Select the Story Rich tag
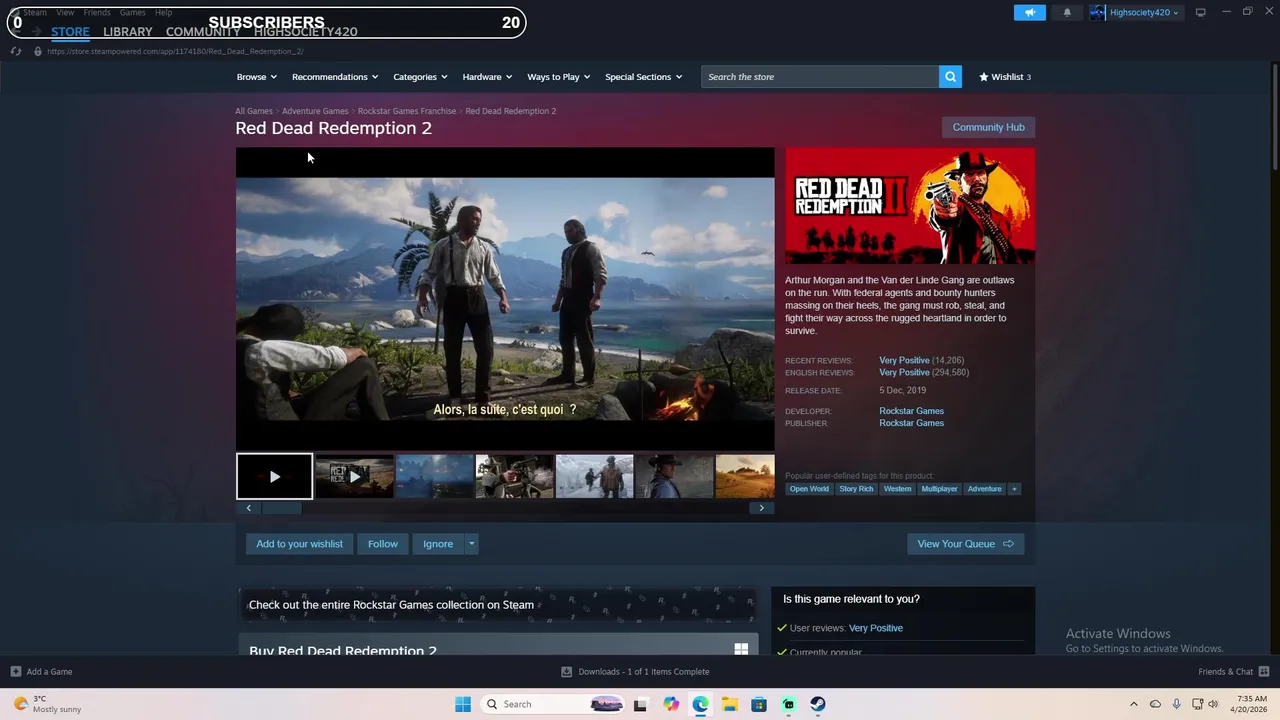 tap(856, 489)
